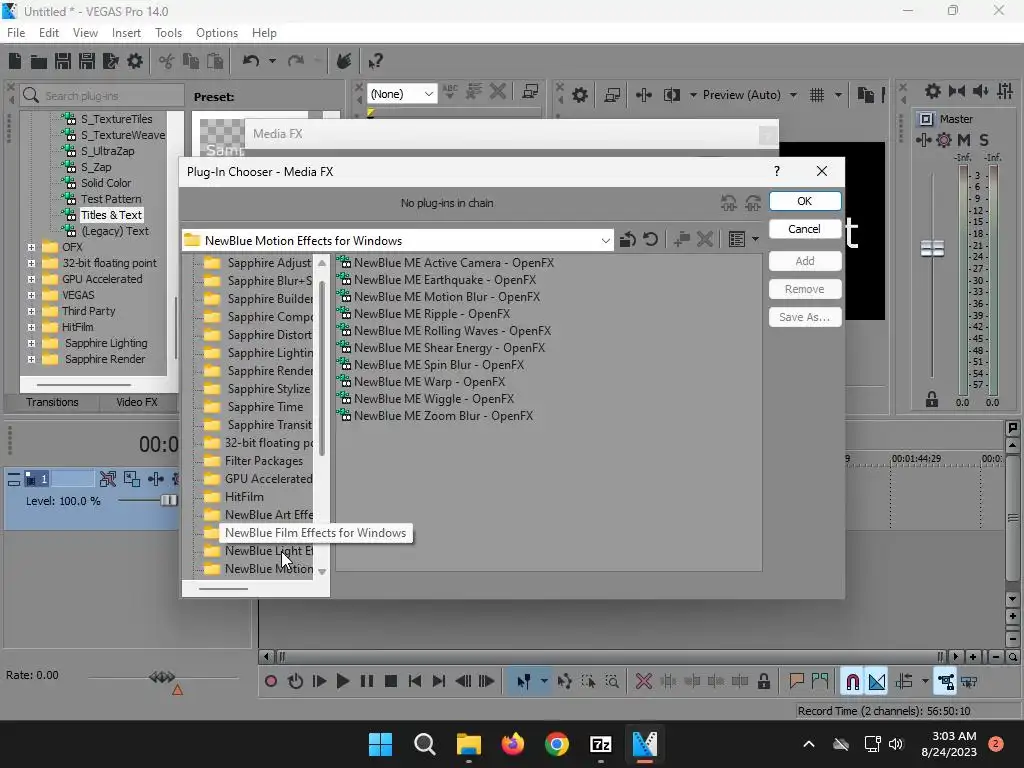The image size is (1024, 768).
Task: Open the File menu
Action: tap(16, 33)
